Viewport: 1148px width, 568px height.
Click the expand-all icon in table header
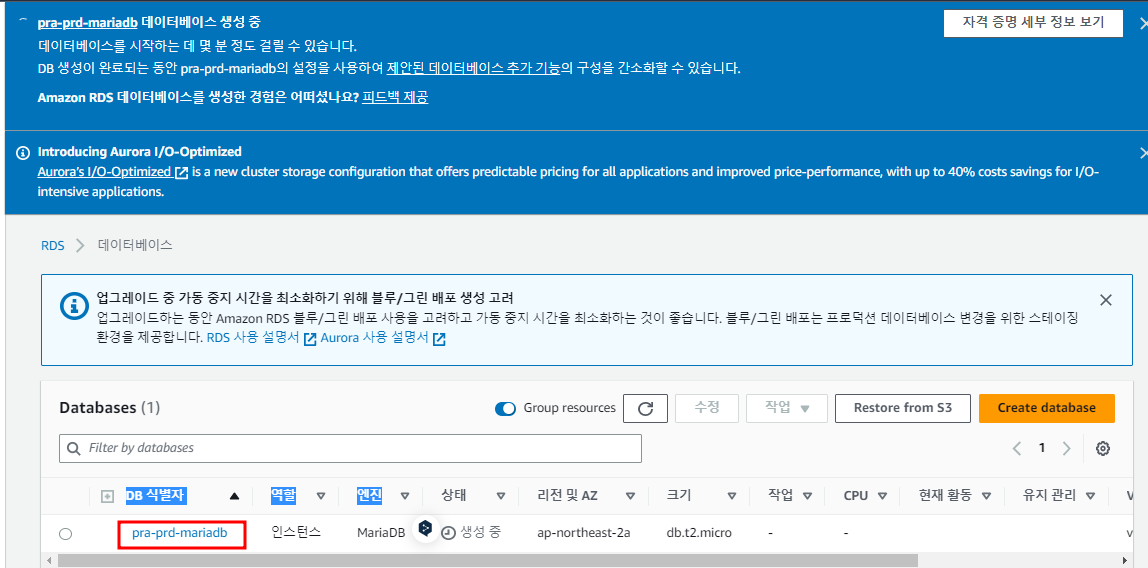(107, 496)
